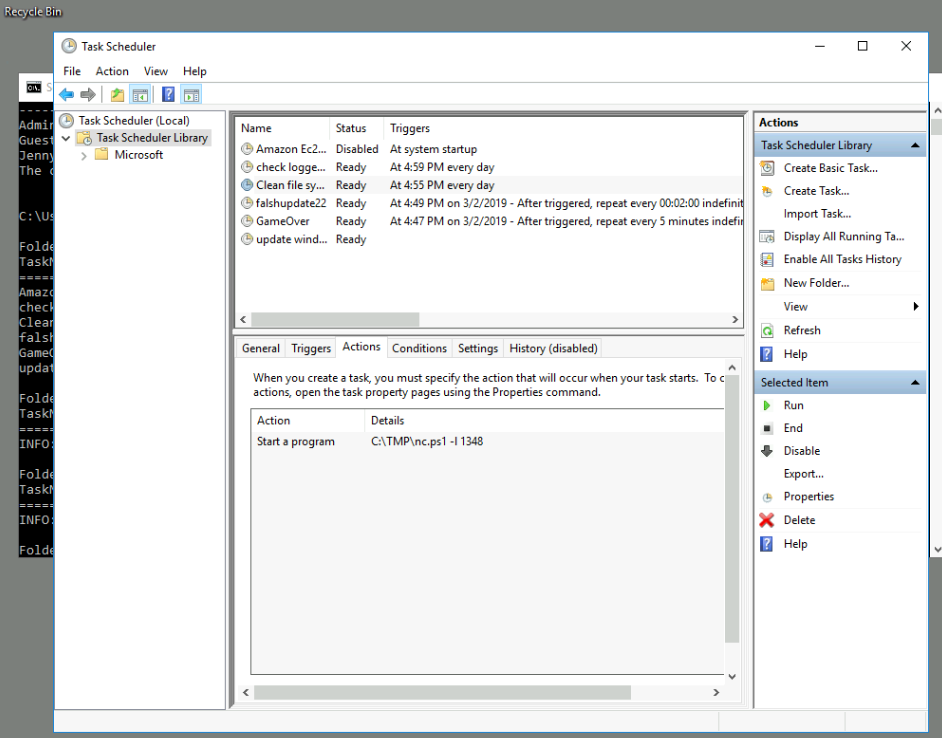Click Properties in the Selected Item pane
The width and height of the screenshot is (942, 738).
pyautogui.click(x=808, y=497)
